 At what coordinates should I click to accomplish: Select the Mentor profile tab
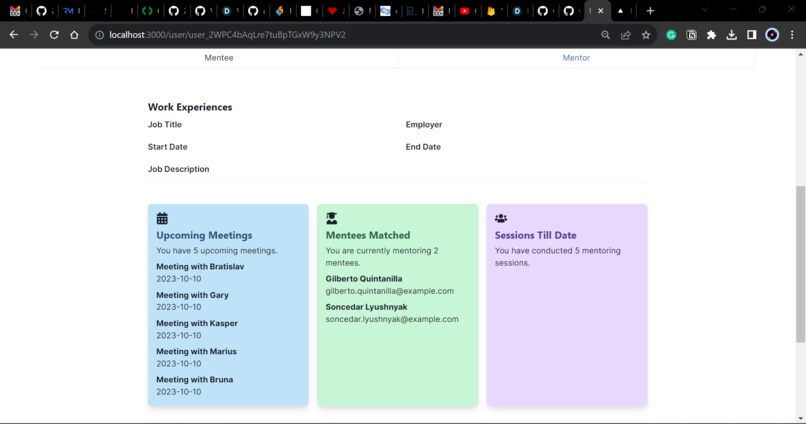click(576, 58)
